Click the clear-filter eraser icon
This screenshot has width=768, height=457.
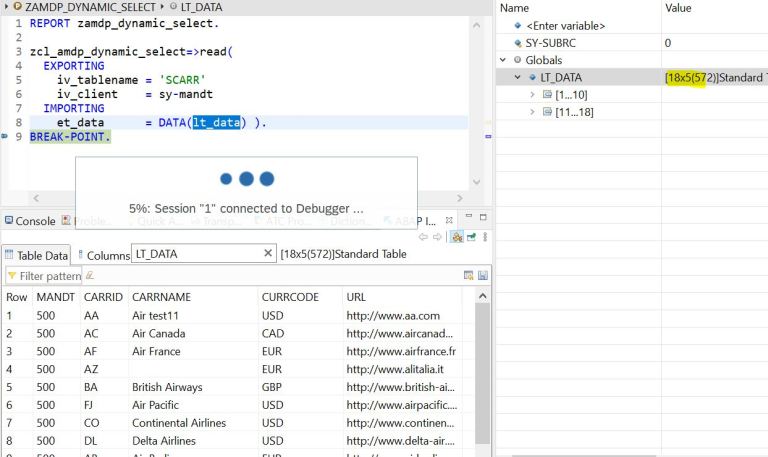point(90,275)
